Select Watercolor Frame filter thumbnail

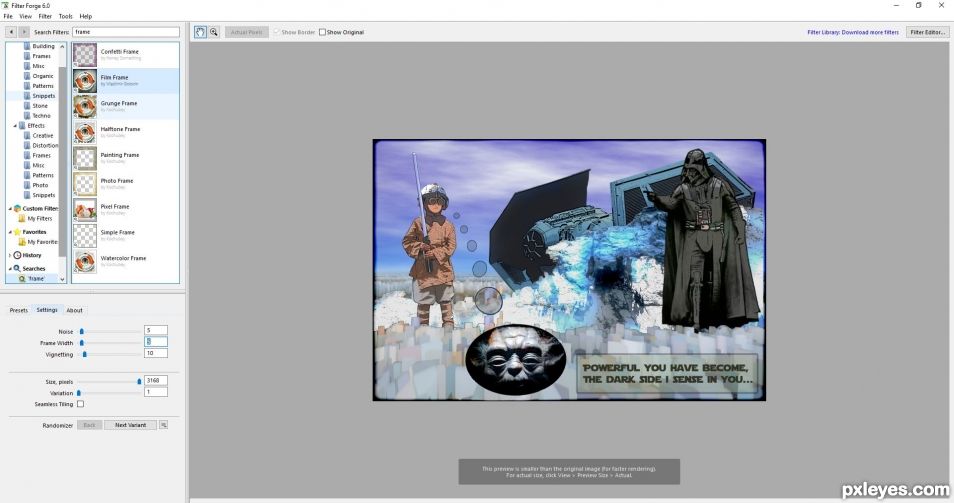coord(85,262)
